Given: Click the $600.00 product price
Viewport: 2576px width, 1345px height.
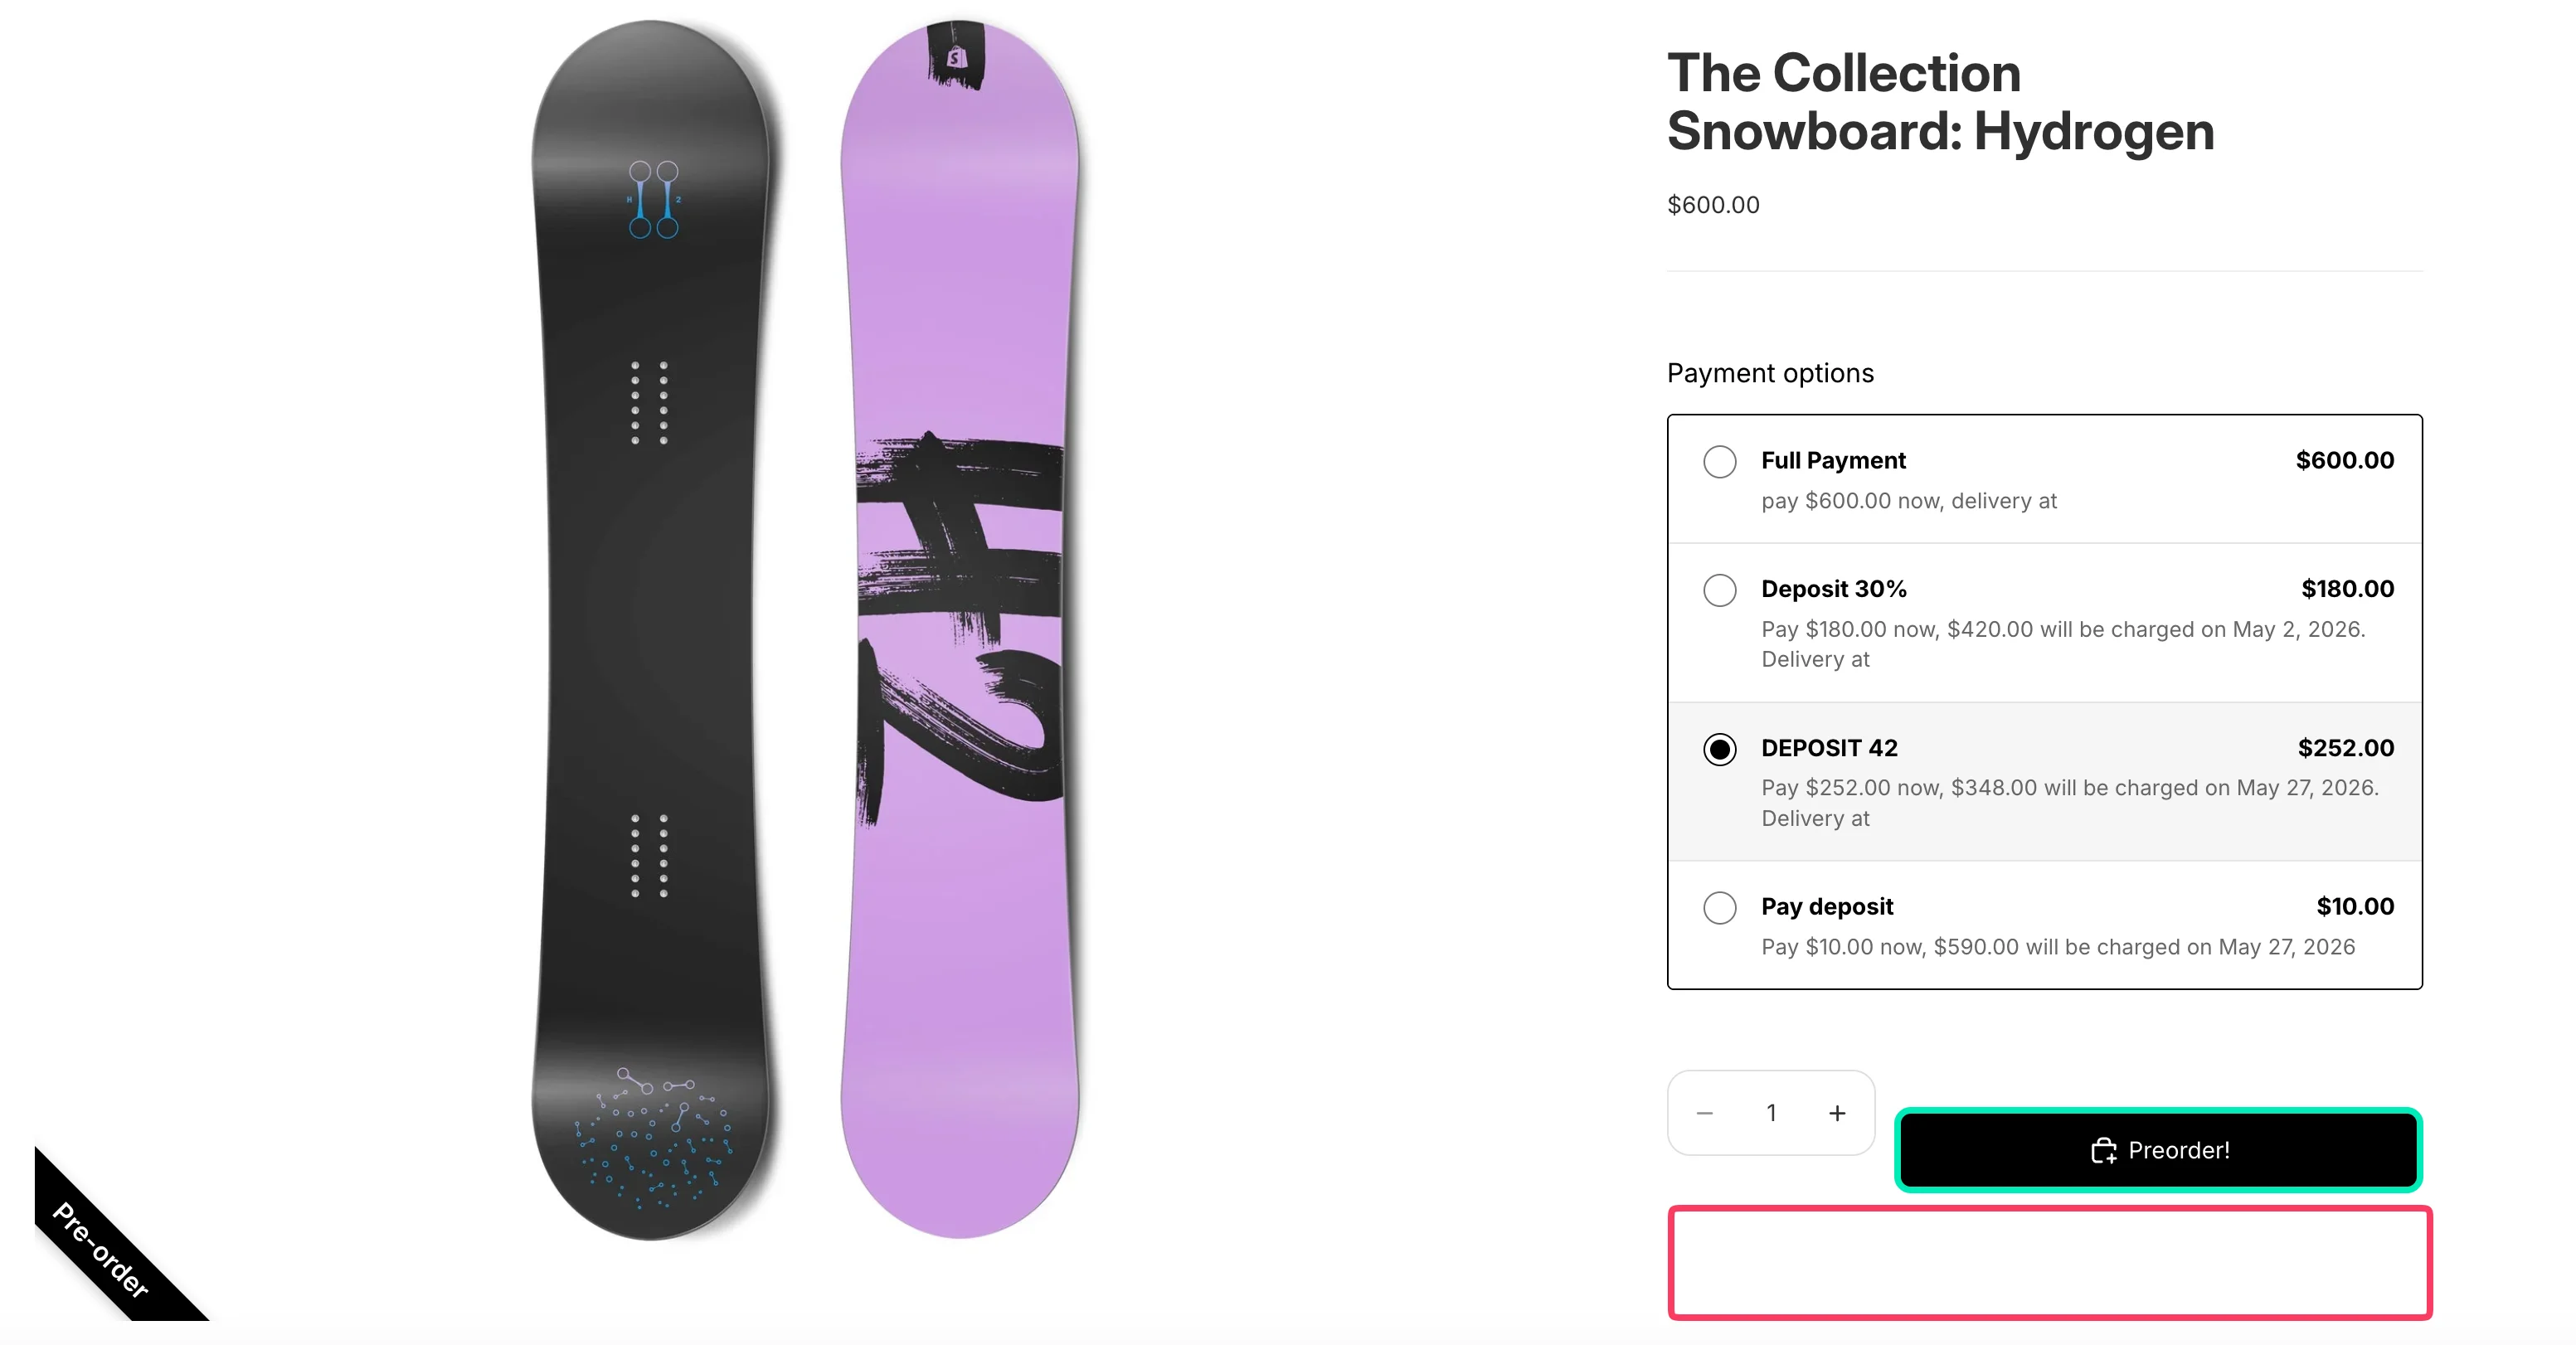Looking at the screenshot, I should point(1712,205).
